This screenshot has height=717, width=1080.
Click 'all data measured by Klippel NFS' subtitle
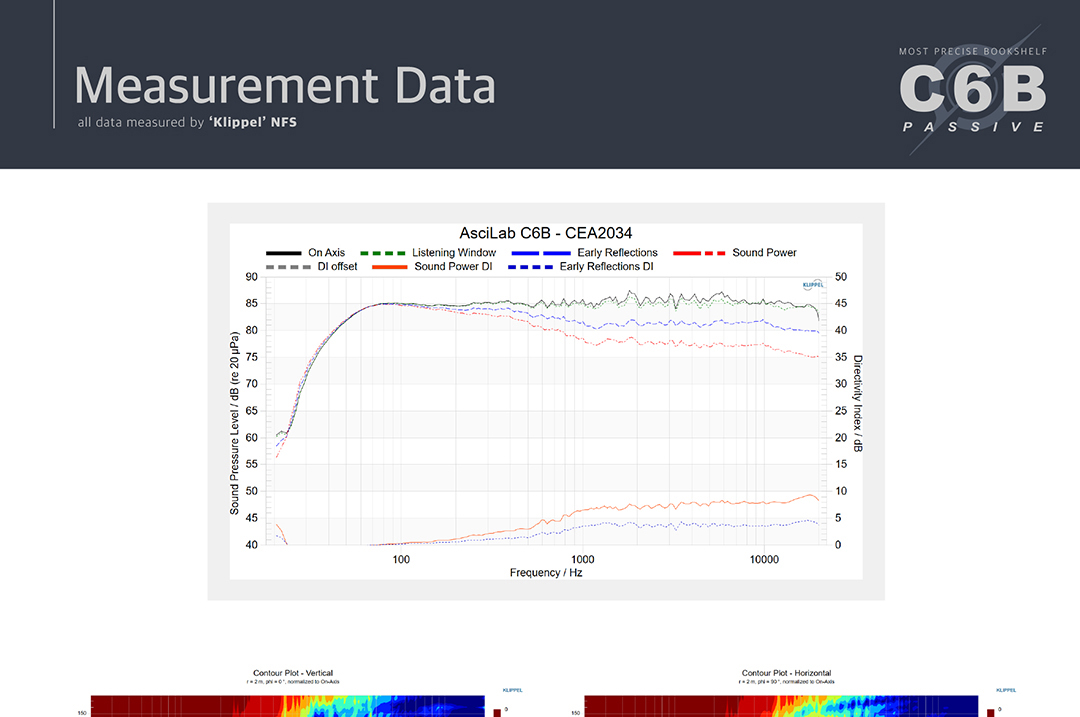pos(187,123)
